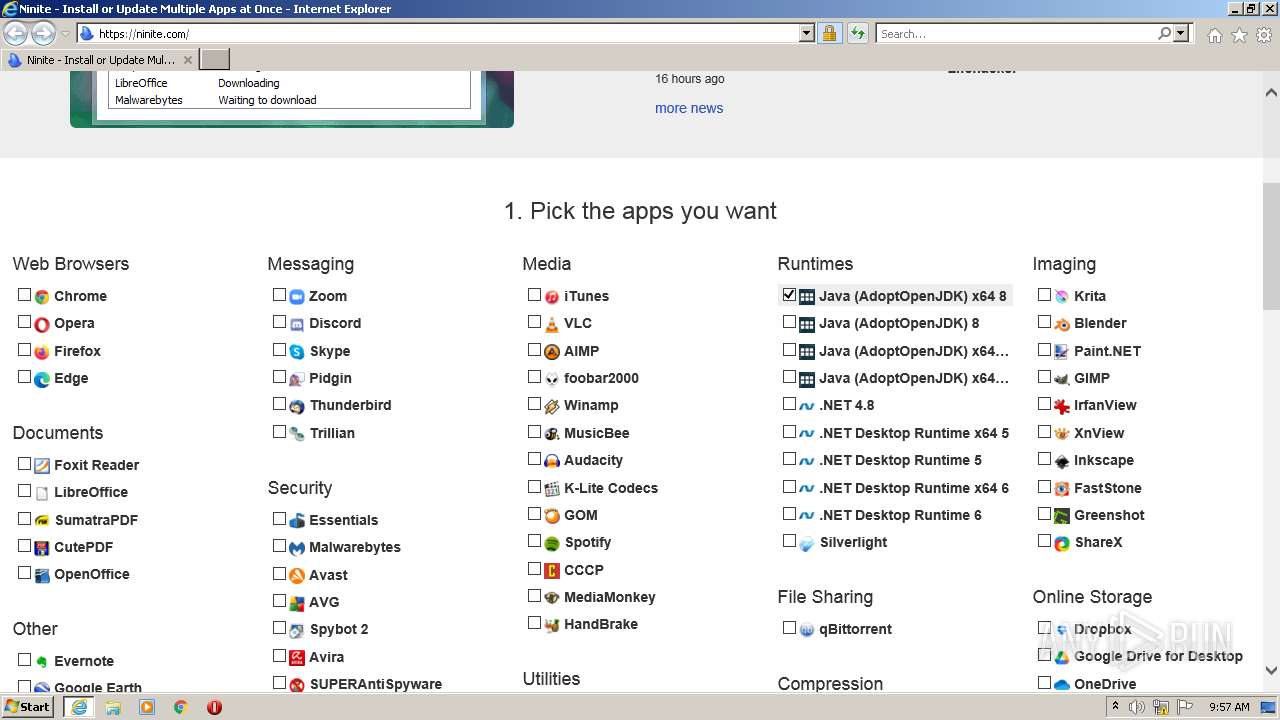Check the LibreOffice checkbox
This screenshot has width=1280, height=720.
(x=24, y=491)
